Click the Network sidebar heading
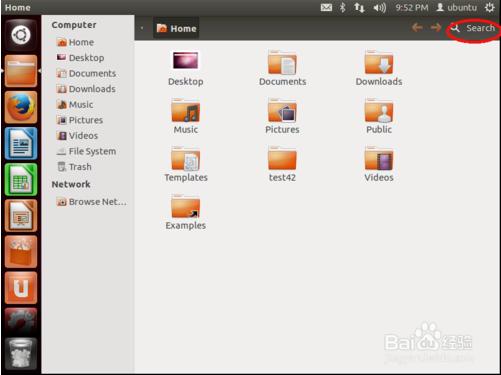Image resolution: width=501 pixels, height=375 pixels. pyautogui.click(x=71, y=184)
